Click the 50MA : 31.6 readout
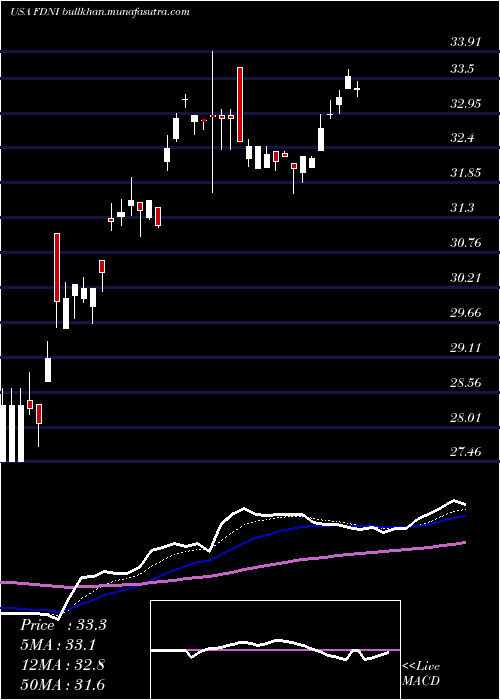The image size is (500, 700). (62, 684)
